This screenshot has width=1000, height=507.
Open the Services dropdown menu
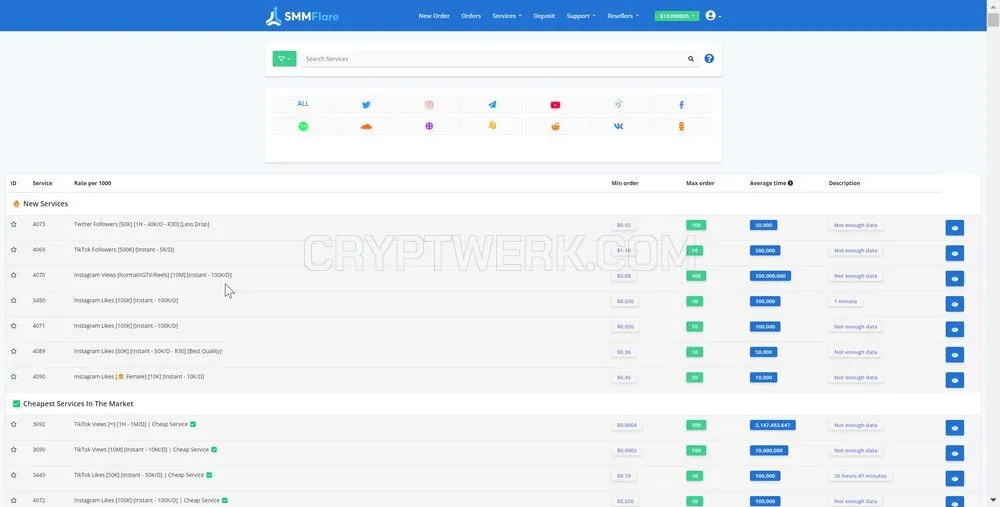pos(506,16)
